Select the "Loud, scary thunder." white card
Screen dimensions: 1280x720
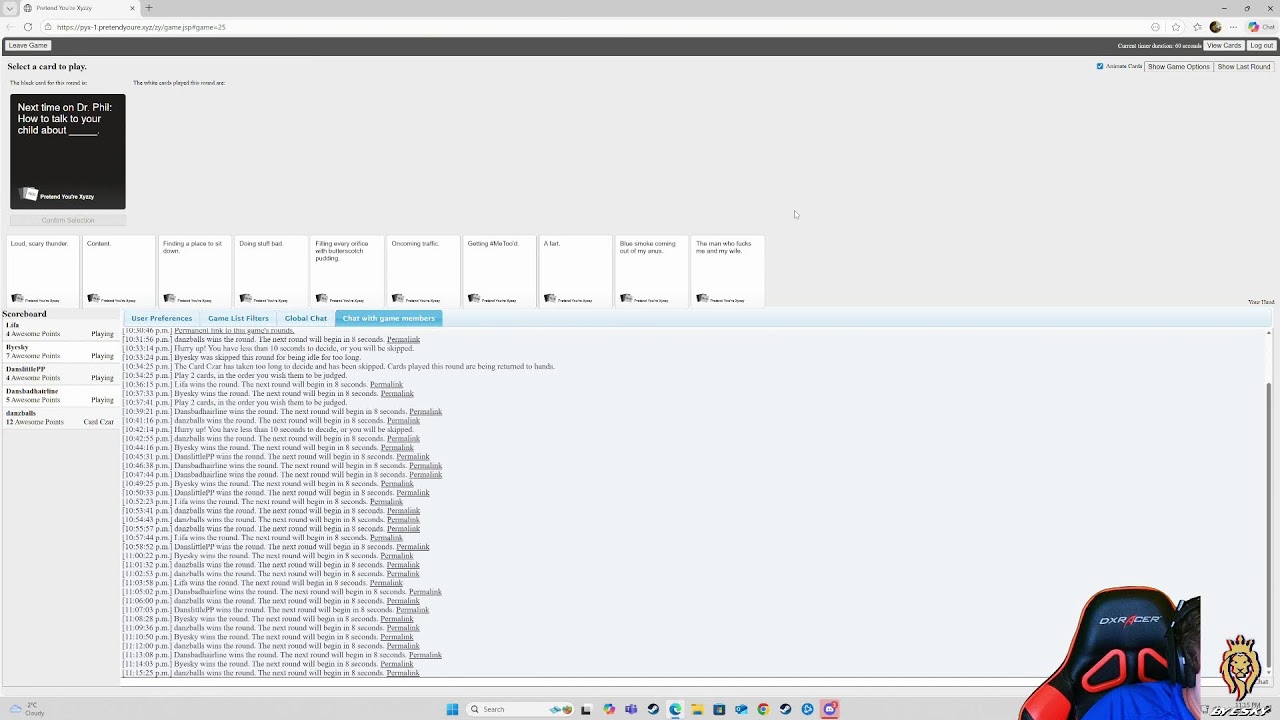(43, 270)
